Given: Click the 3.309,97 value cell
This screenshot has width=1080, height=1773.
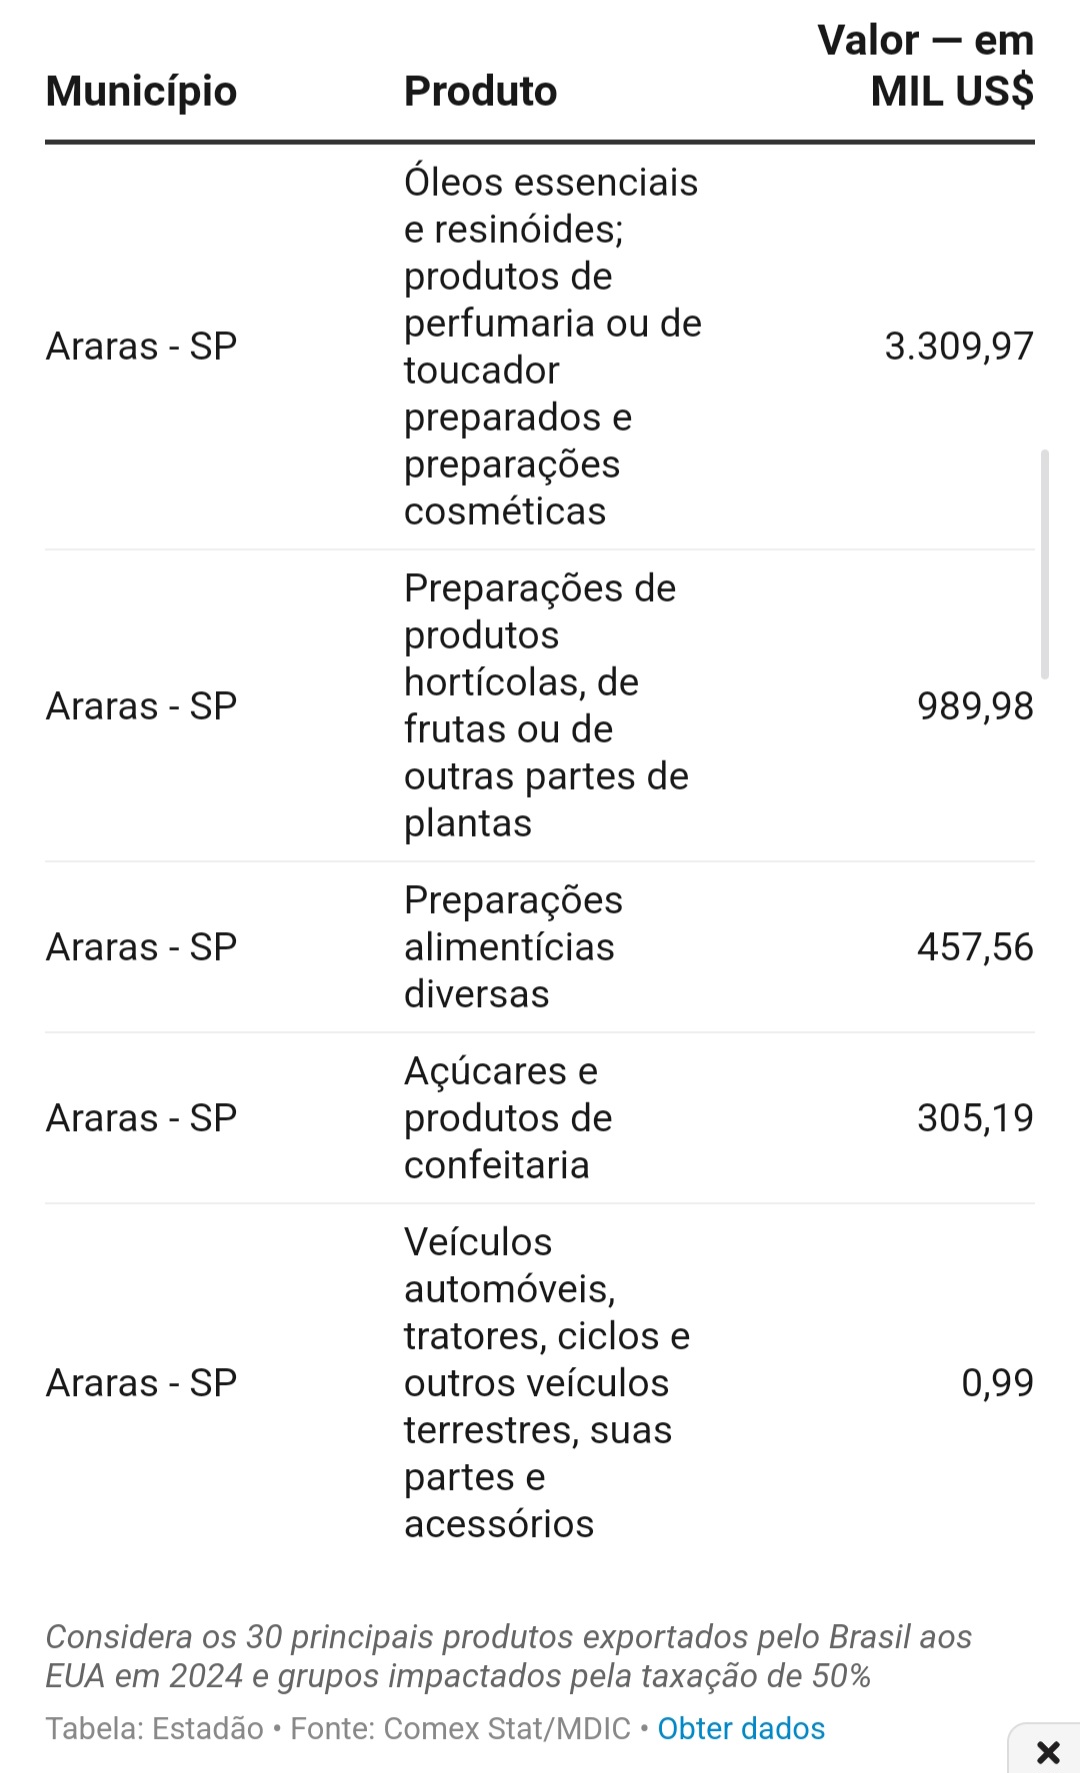Looking at the screenshot, I should (958, 346).
